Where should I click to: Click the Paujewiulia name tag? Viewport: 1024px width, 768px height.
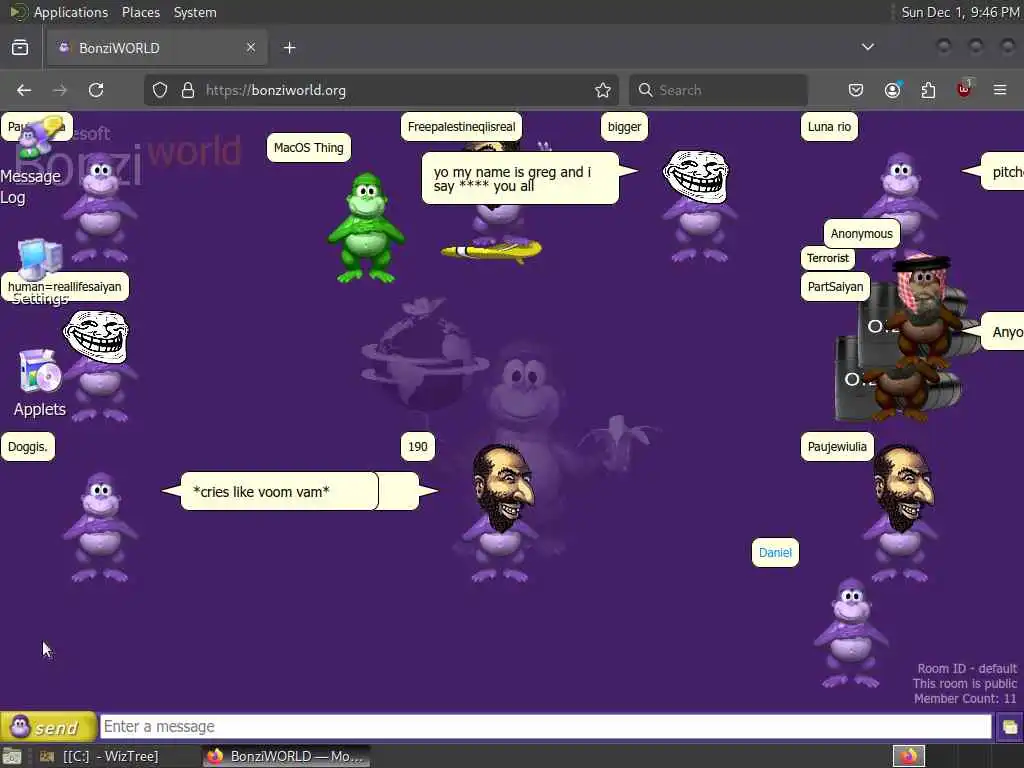837,447
